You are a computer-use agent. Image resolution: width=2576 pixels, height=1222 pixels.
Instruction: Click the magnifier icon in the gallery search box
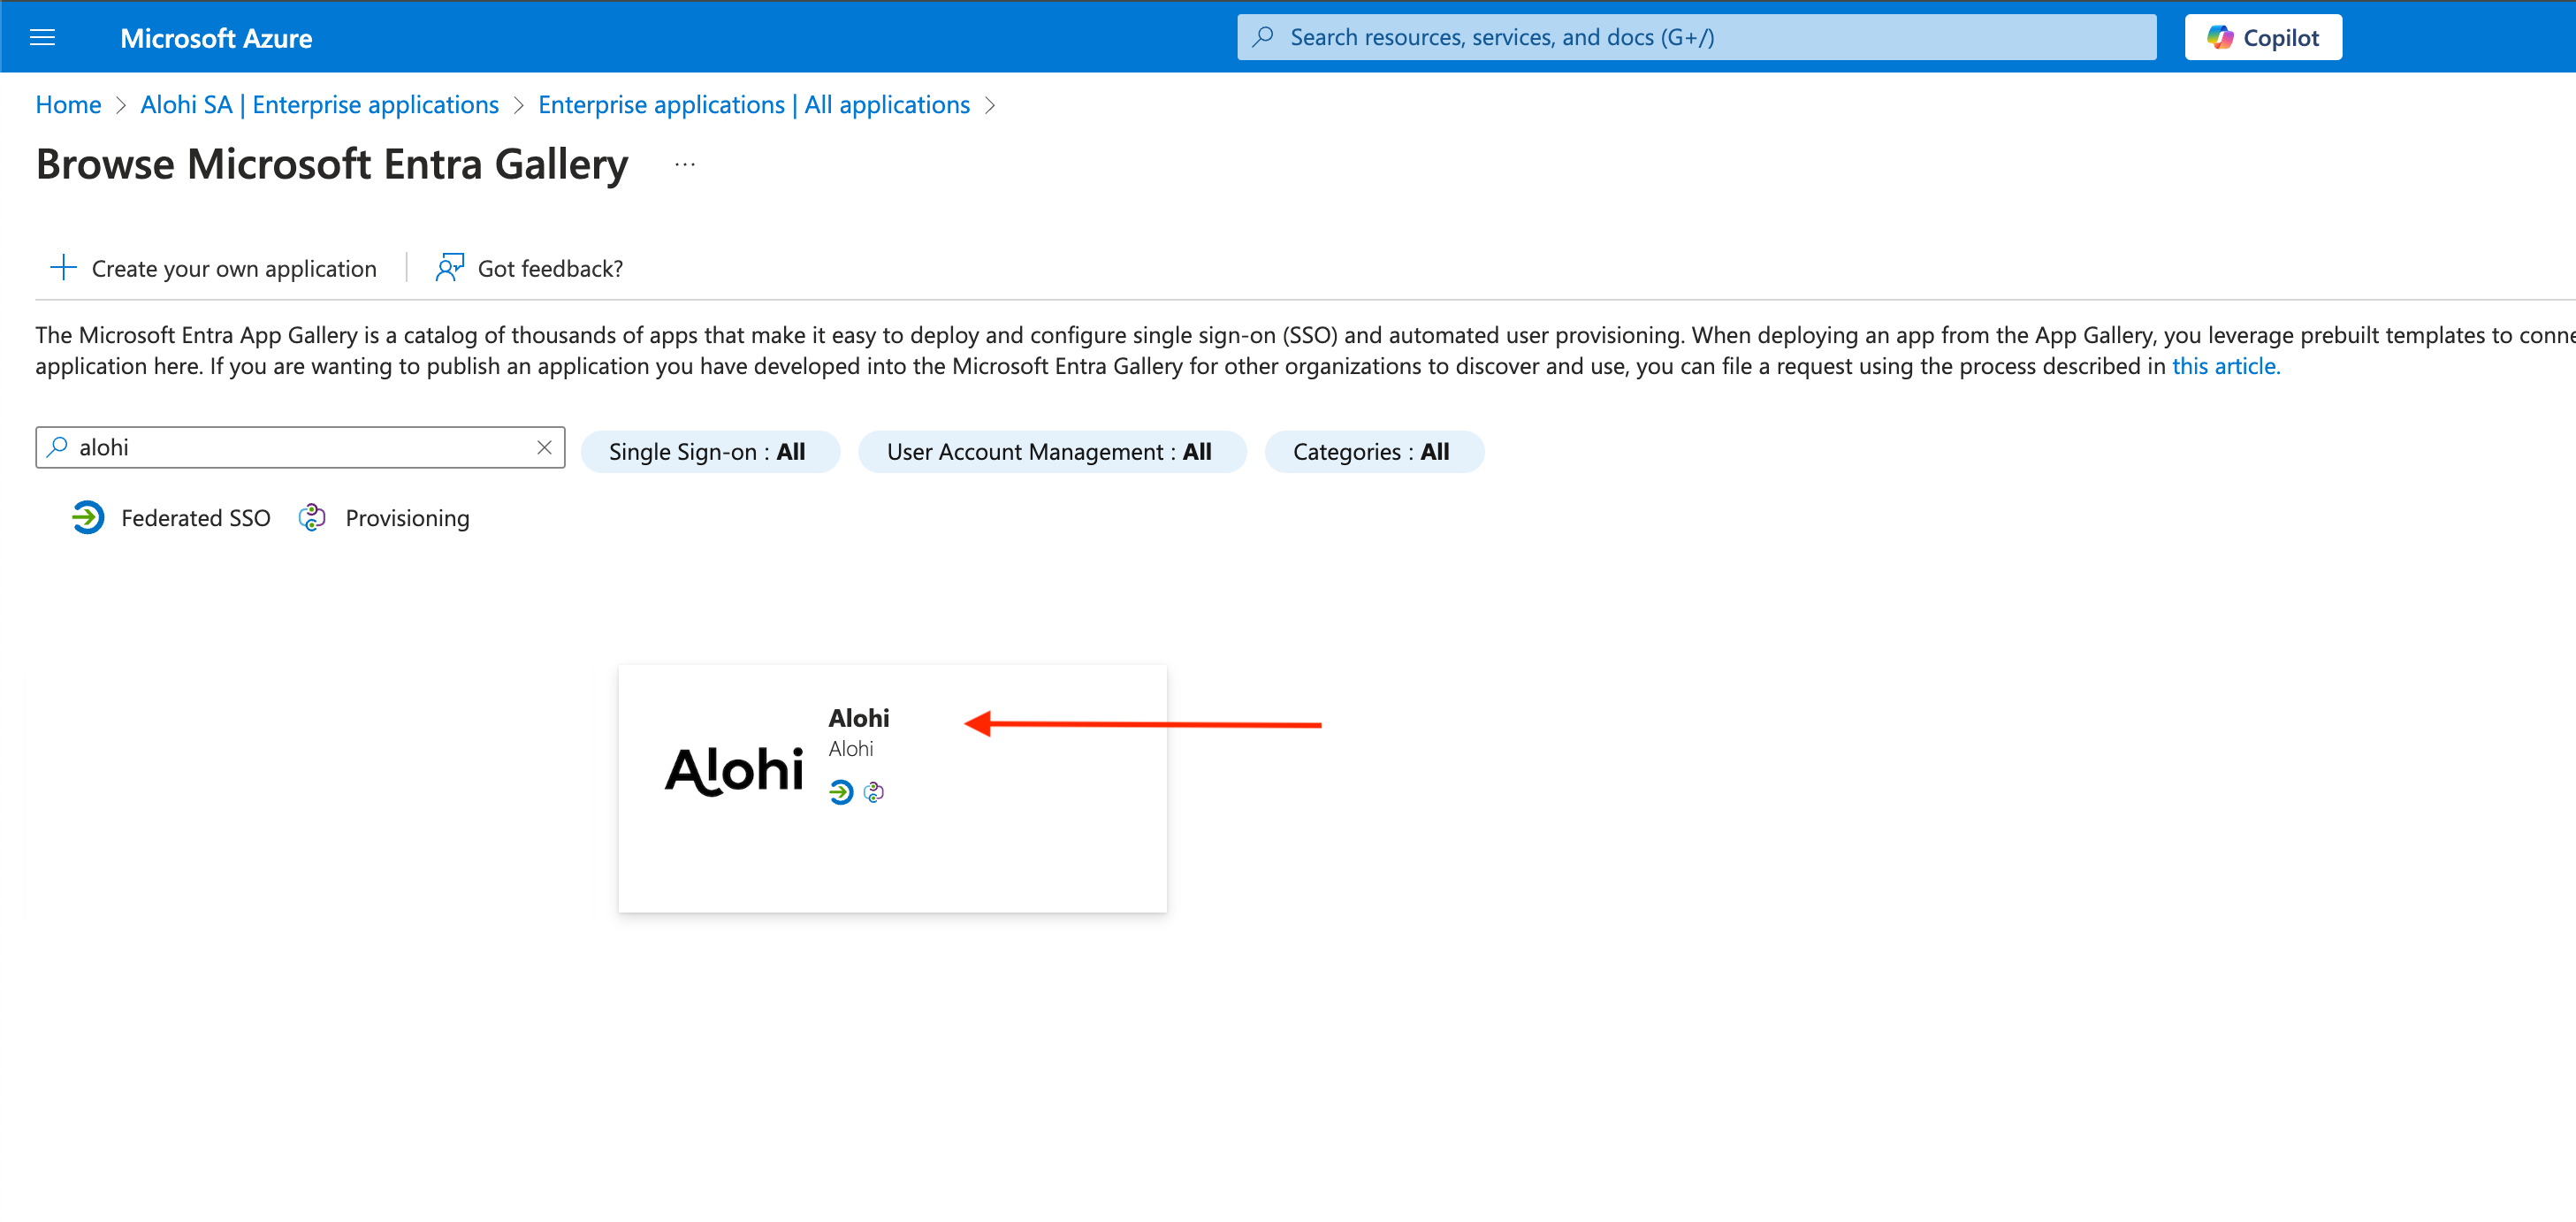pyautogui.click(x=58, y=447)
